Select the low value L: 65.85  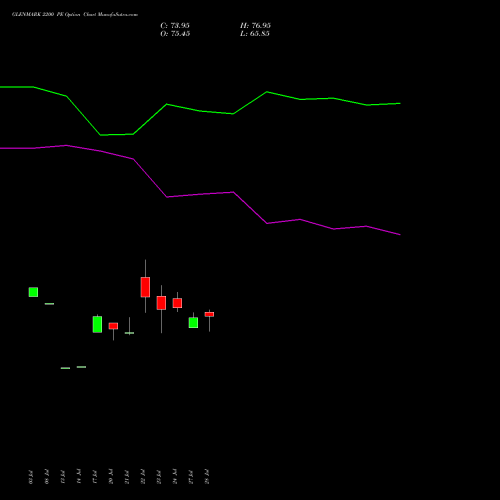pyautogui.click(x=255, y=33)
